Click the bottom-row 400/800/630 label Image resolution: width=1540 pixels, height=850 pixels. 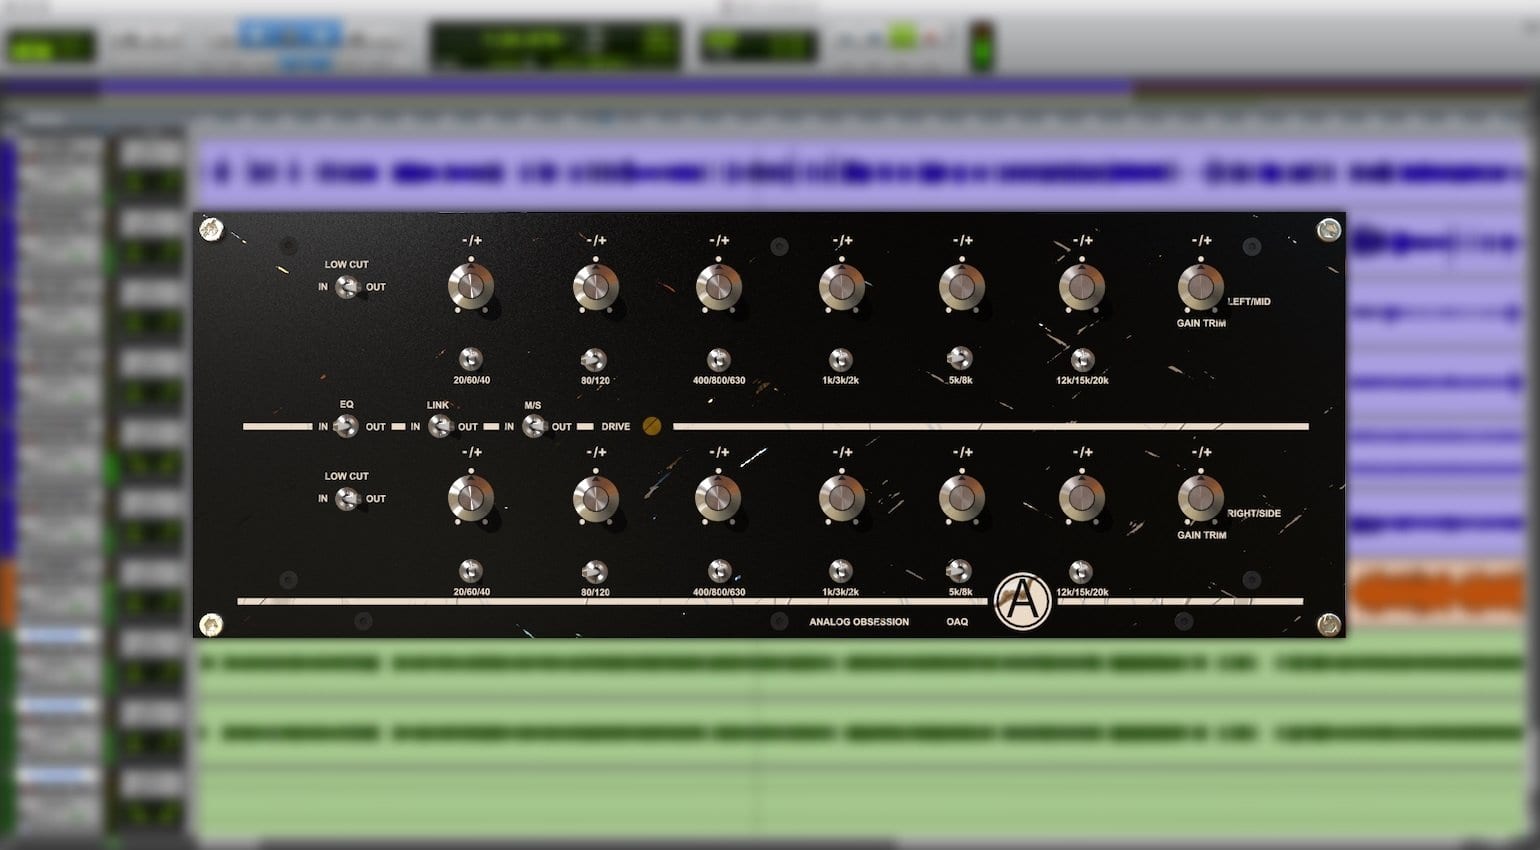(x=719, y=592)
